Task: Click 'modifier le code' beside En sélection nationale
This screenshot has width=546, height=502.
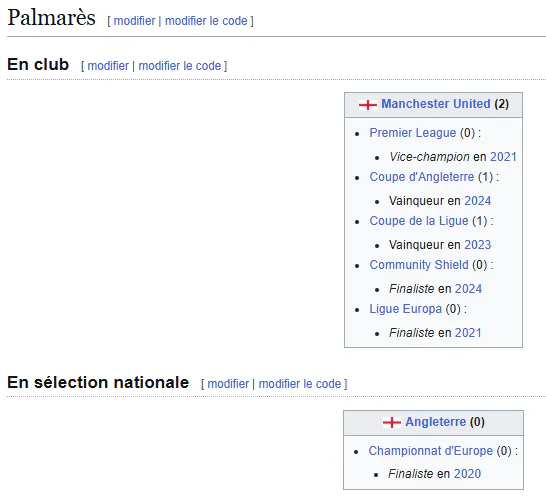Action: (300, 384)
